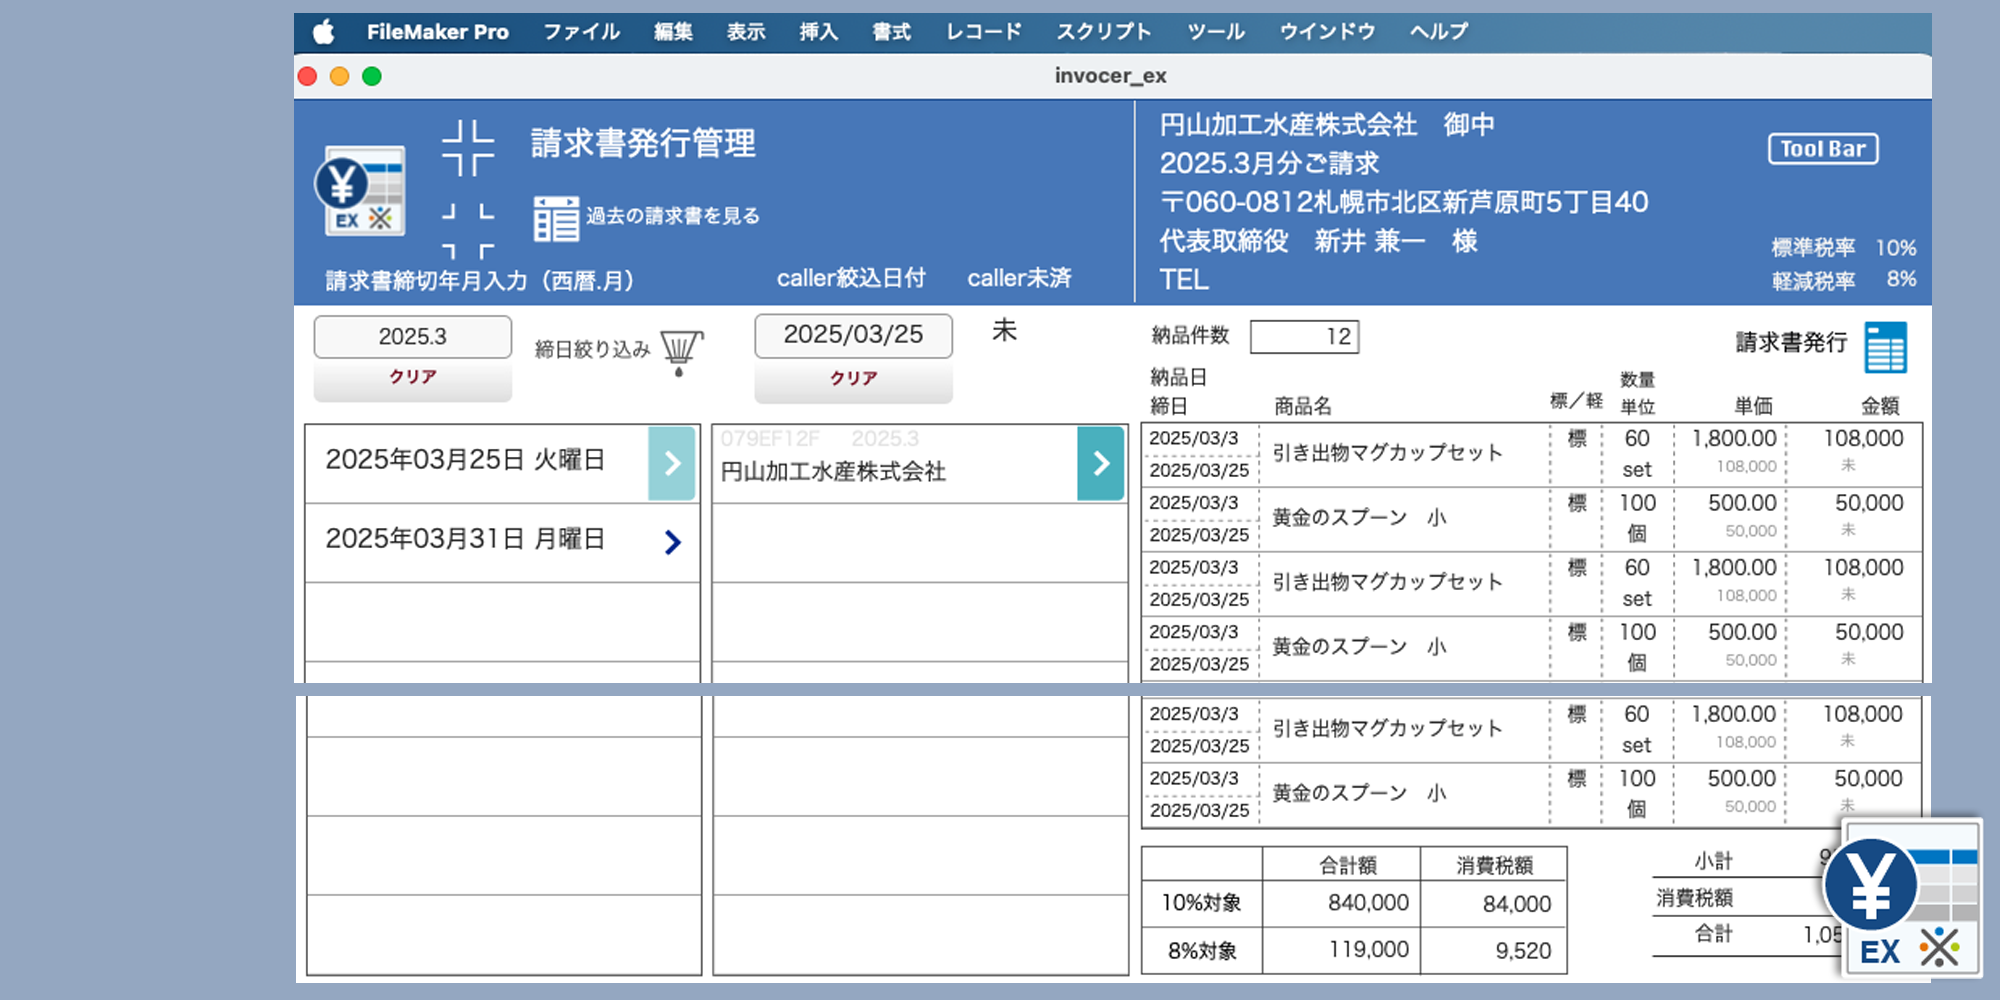Click the expand corners icon below the shrink icon
The width and height of the screenshot is (2000, 1000).
[x=468, y=231]
